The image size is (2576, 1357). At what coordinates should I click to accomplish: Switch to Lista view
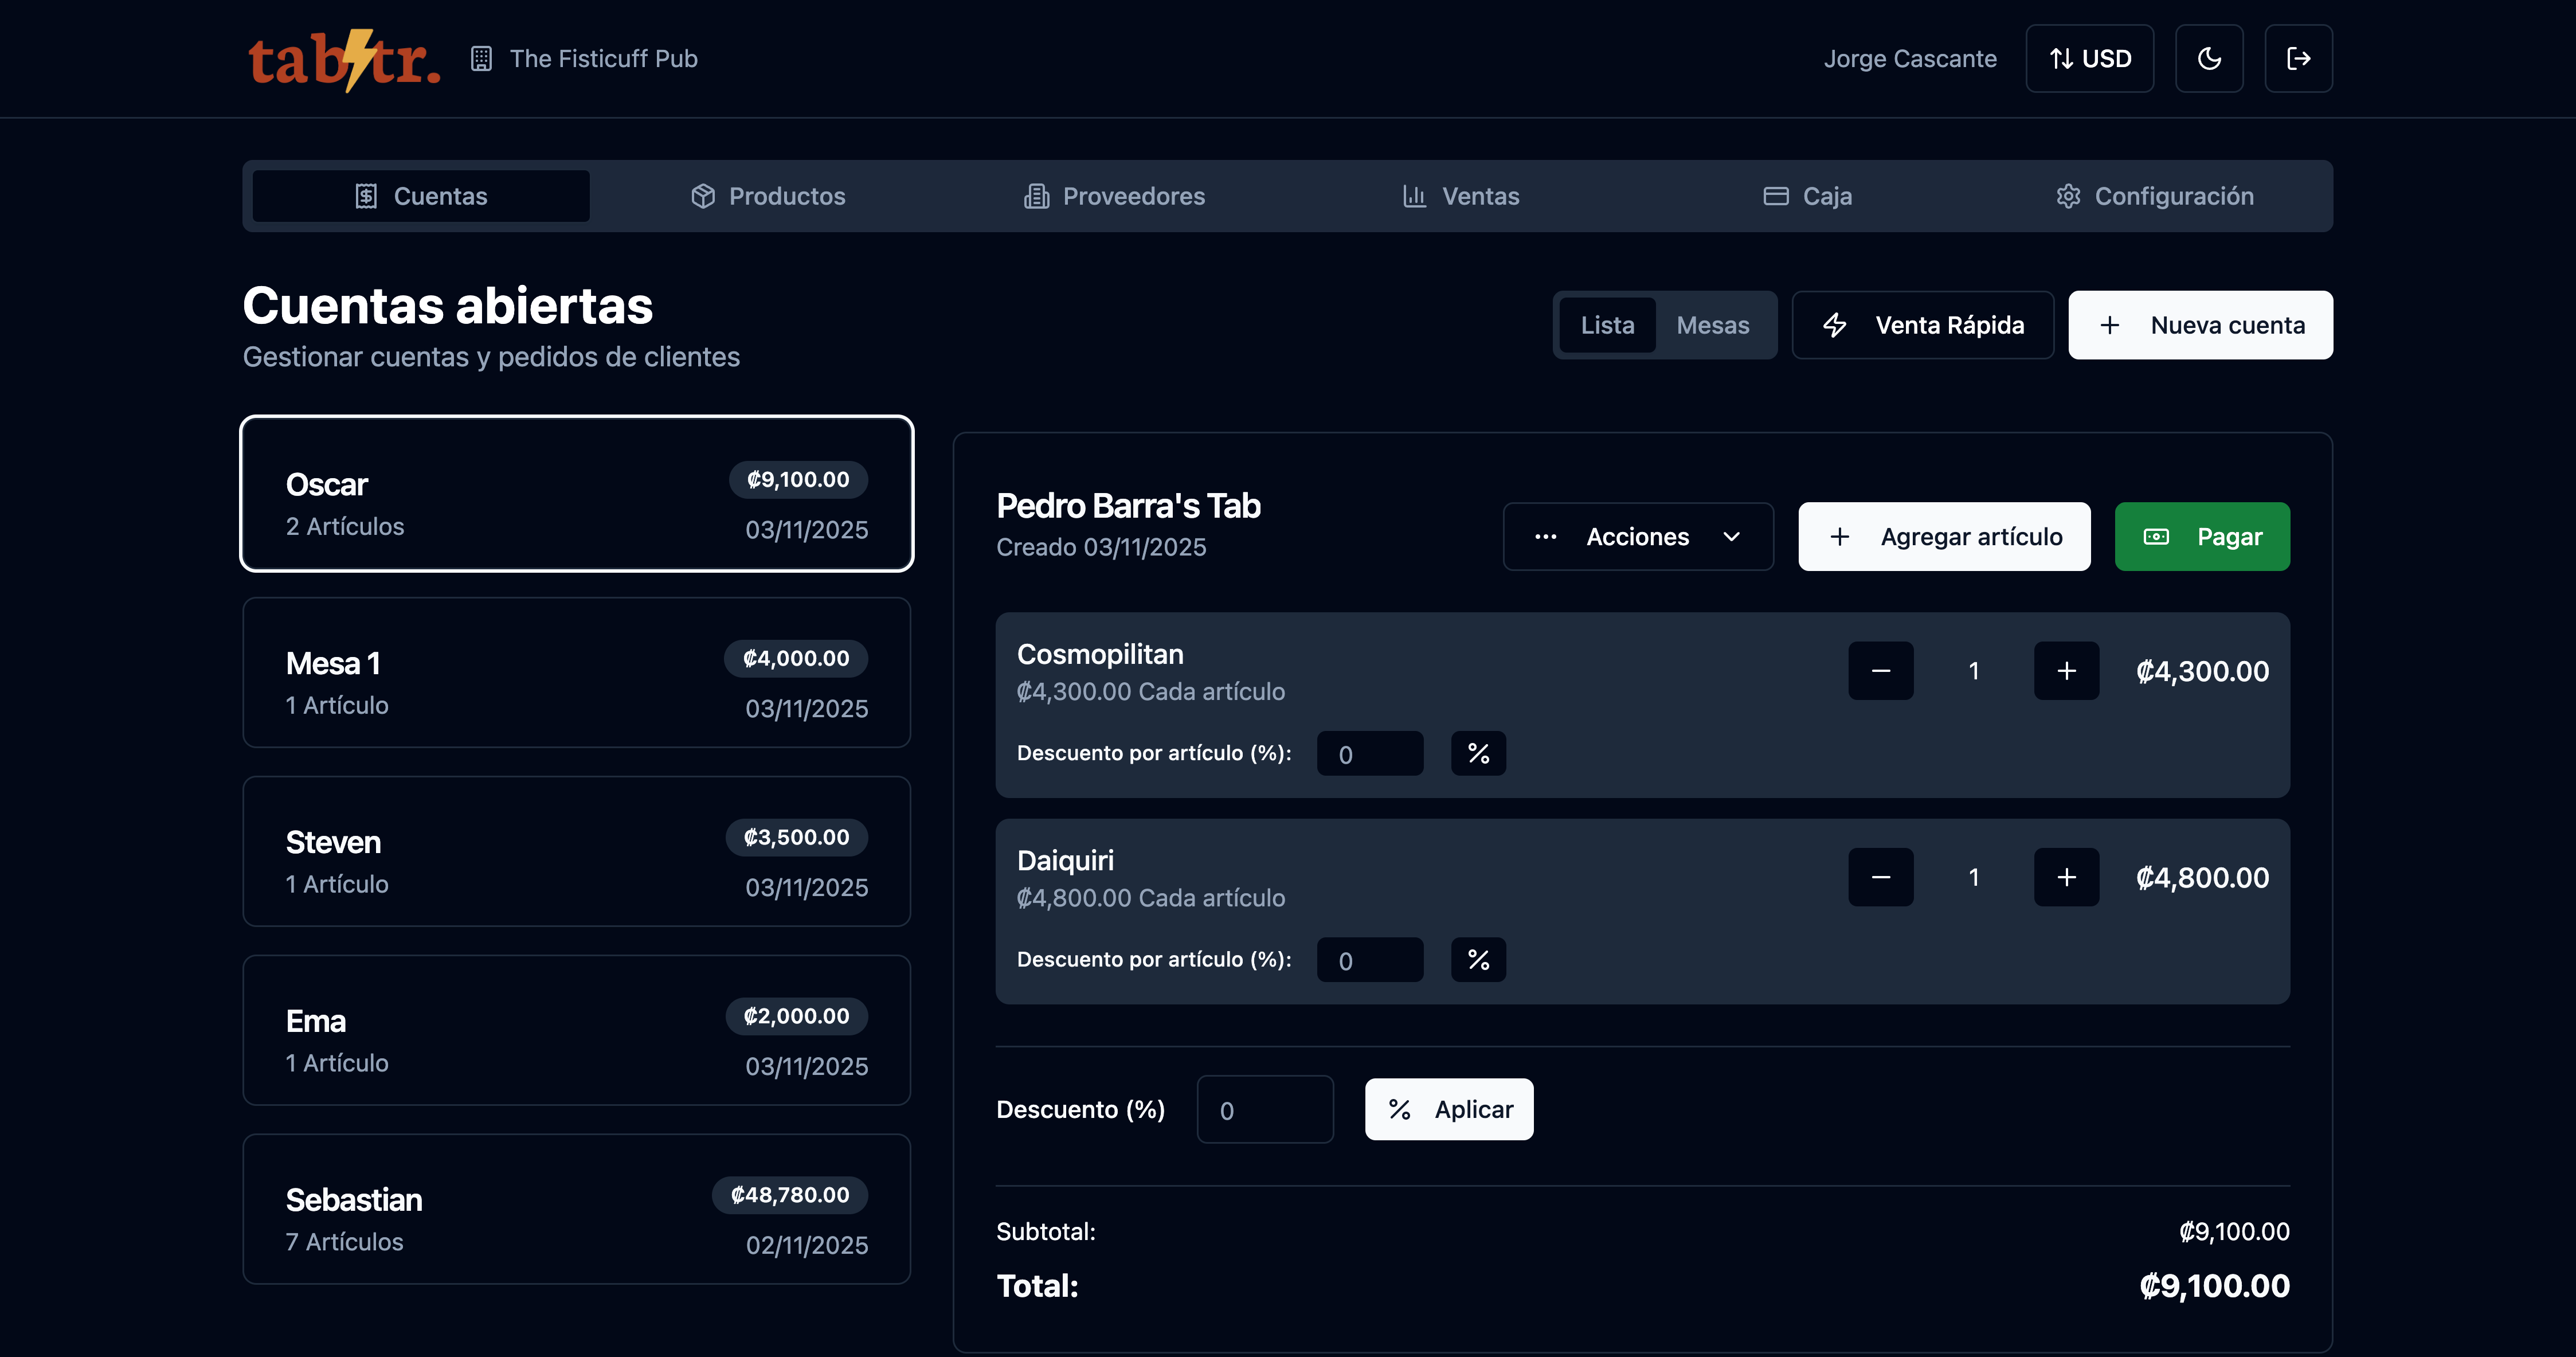pos(1608,325)
